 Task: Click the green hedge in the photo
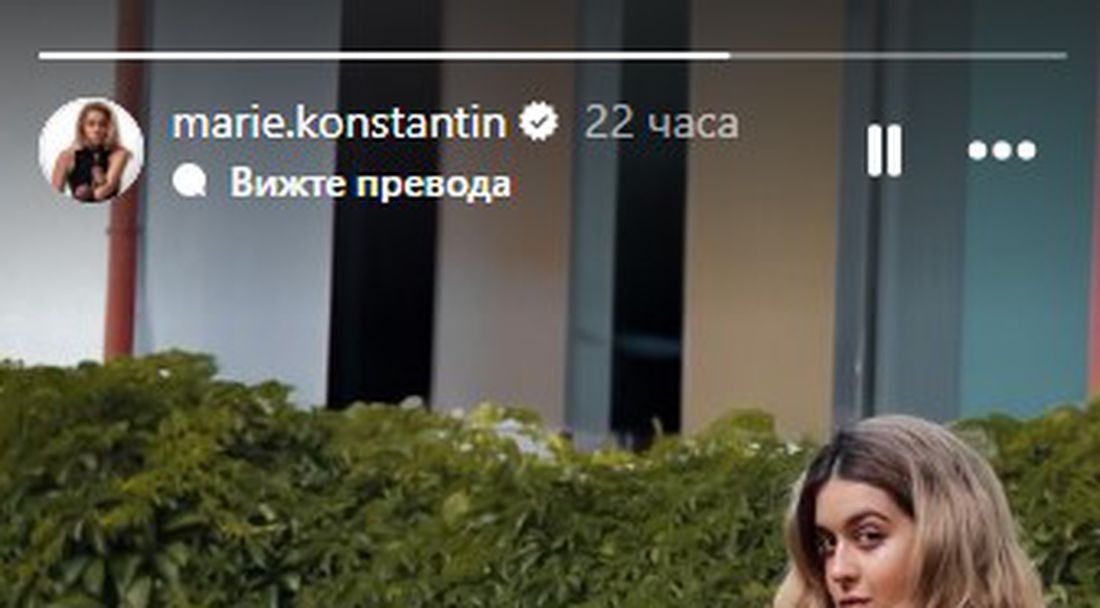coord(351,505)
